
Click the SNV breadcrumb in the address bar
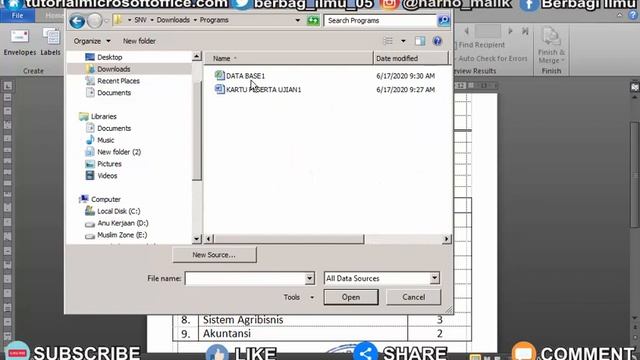pyautogui.click(x=140, y=20)
